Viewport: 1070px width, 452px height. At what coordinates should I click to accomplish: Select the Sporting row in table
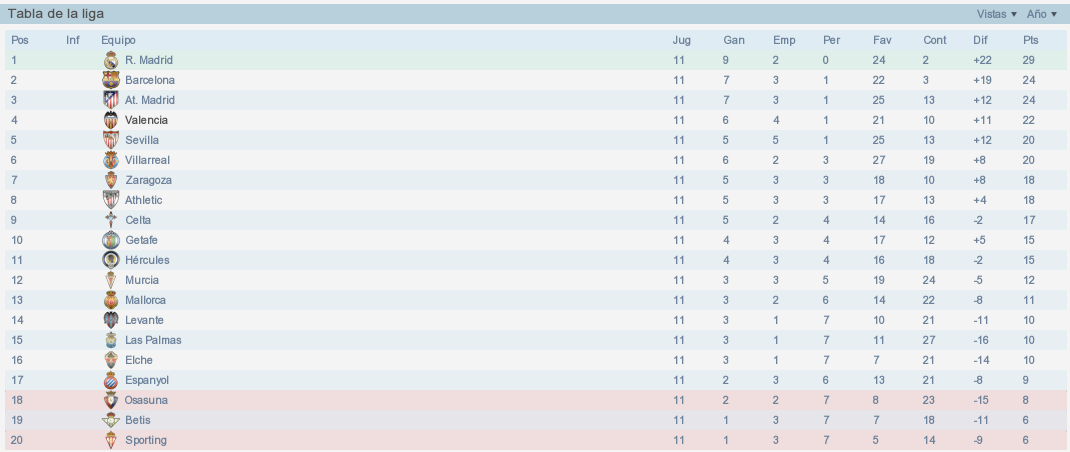535,440
